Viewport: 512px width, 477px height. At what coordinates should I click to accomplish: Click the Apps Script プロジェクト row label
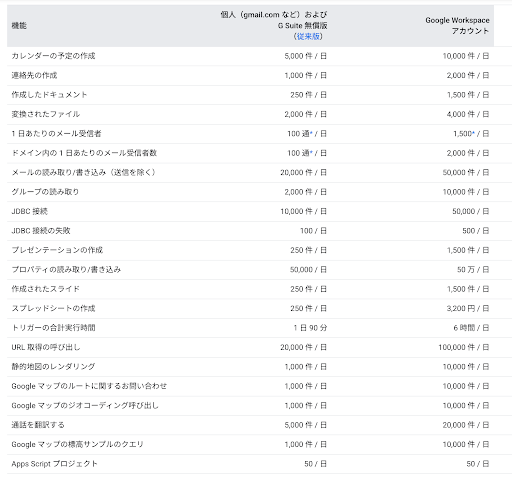54,464
